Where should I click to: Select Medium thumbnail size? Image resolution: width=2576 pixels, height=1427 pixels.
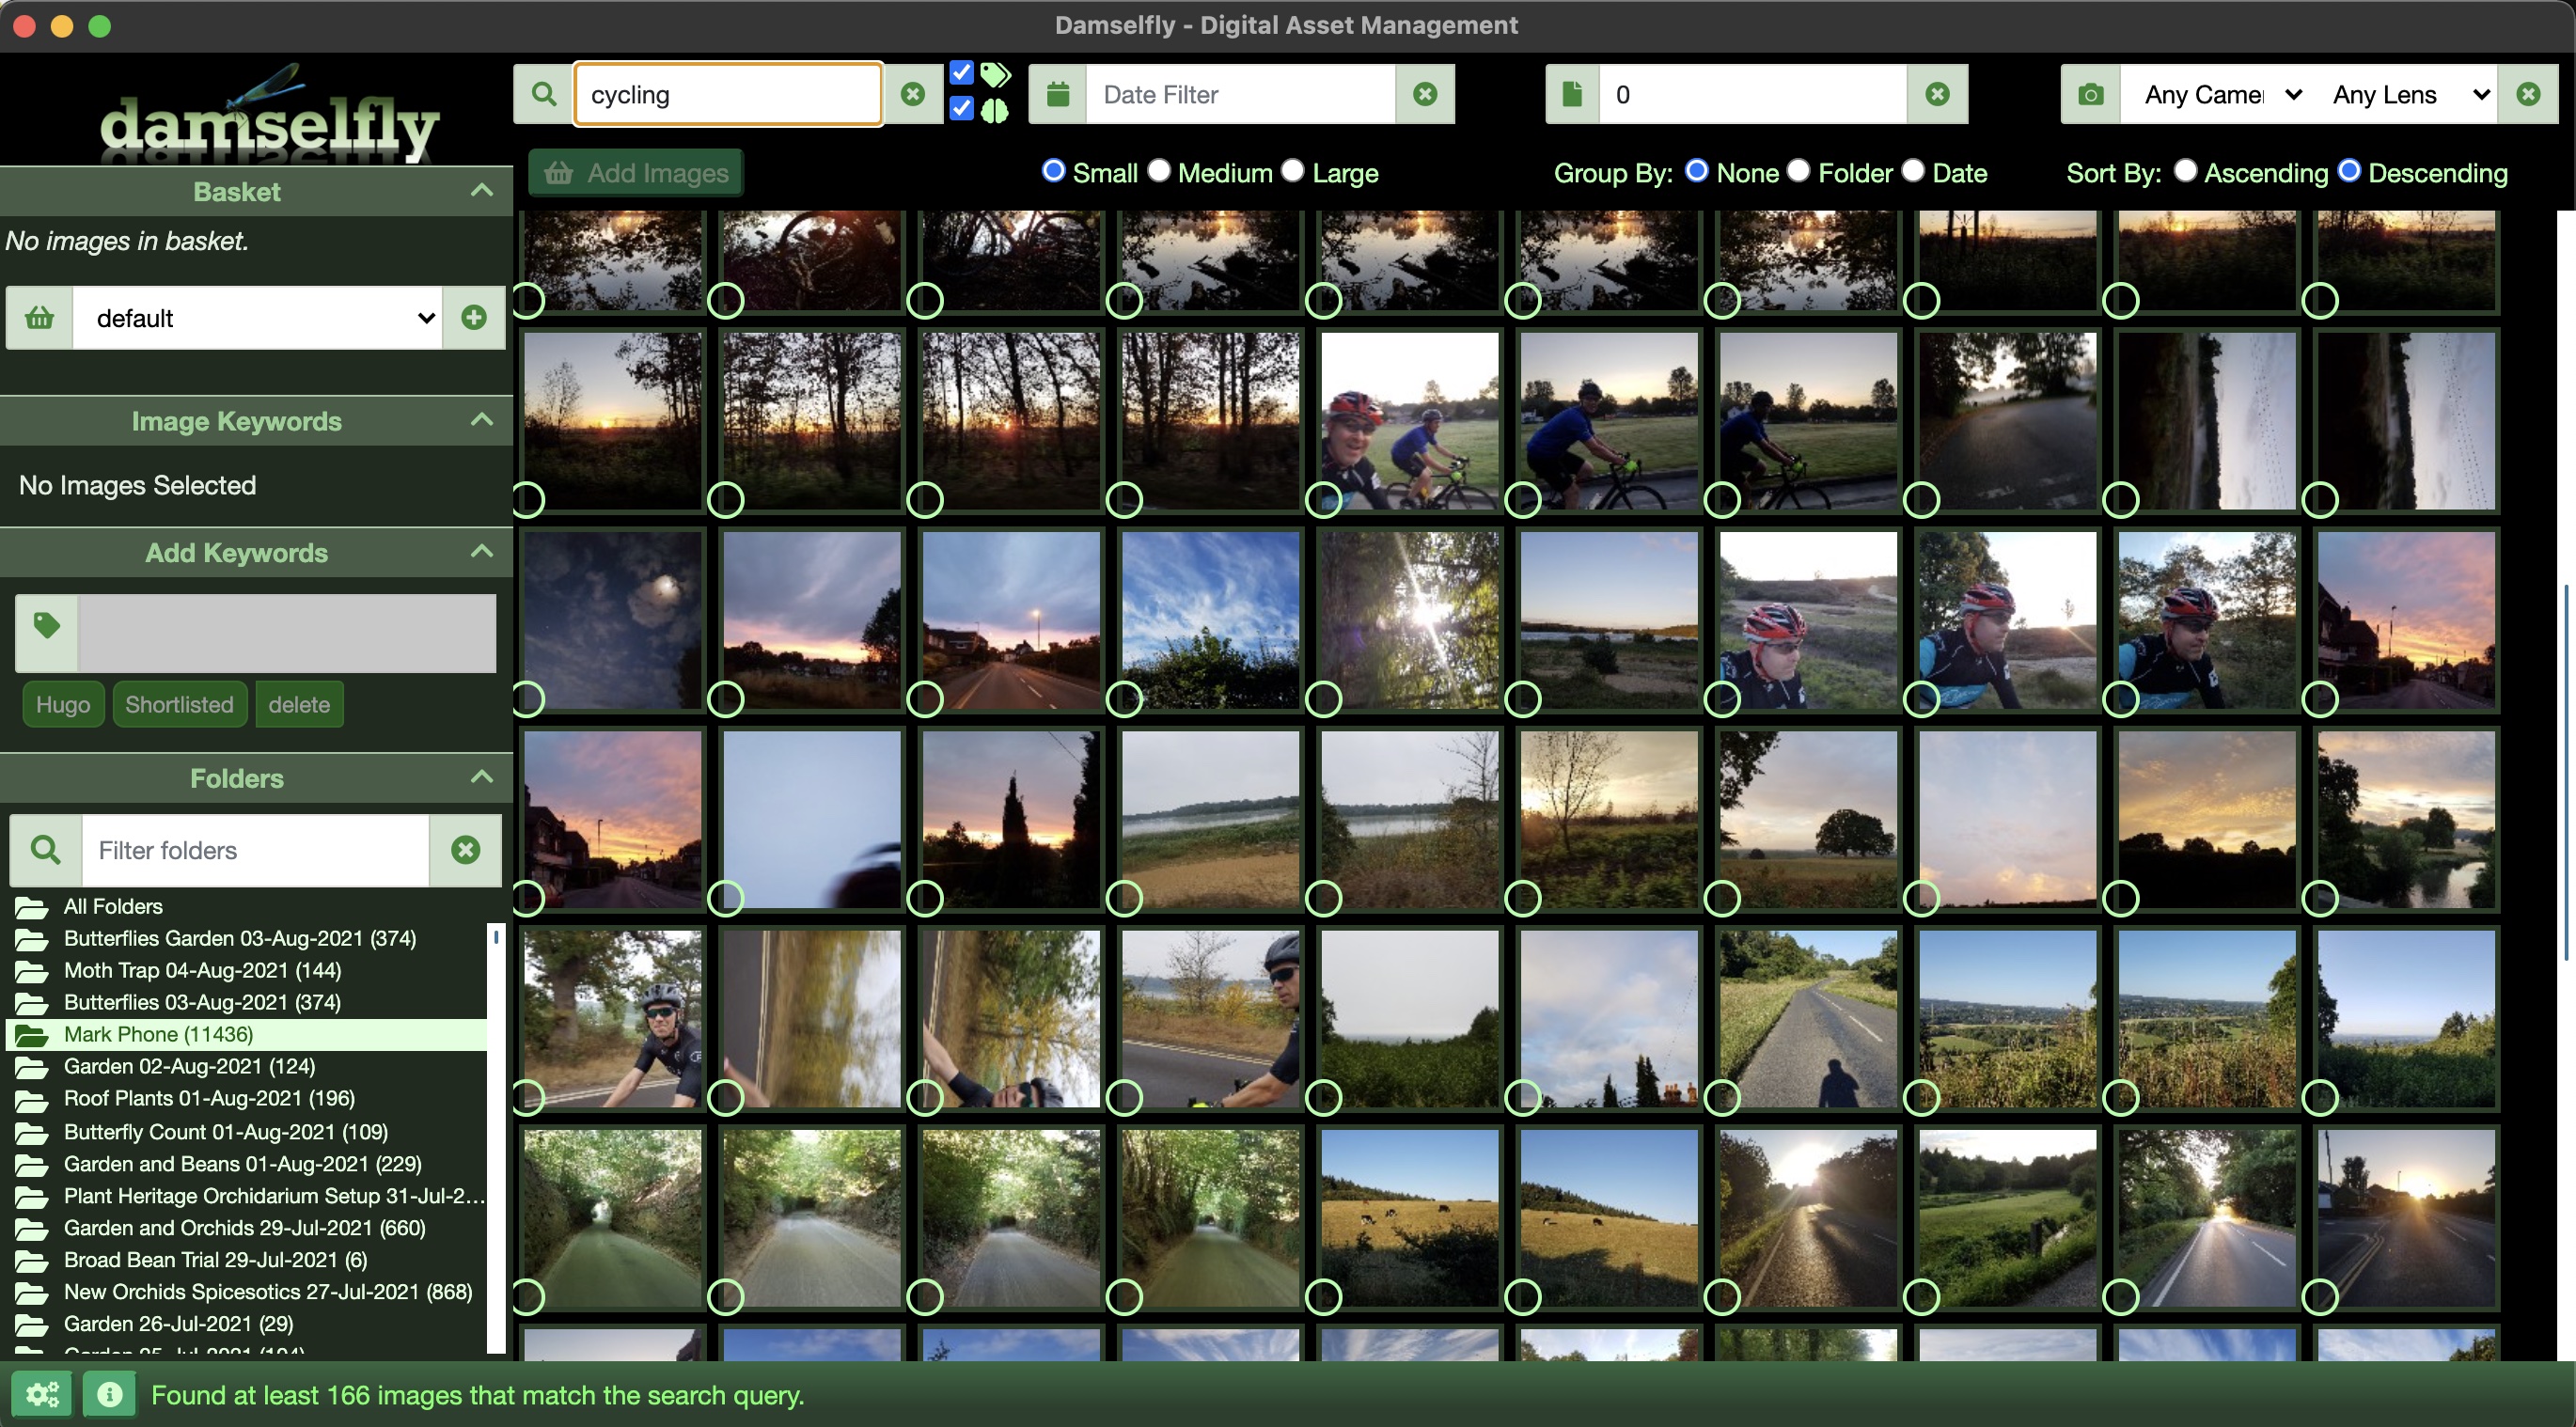(x=1159, y=171)
